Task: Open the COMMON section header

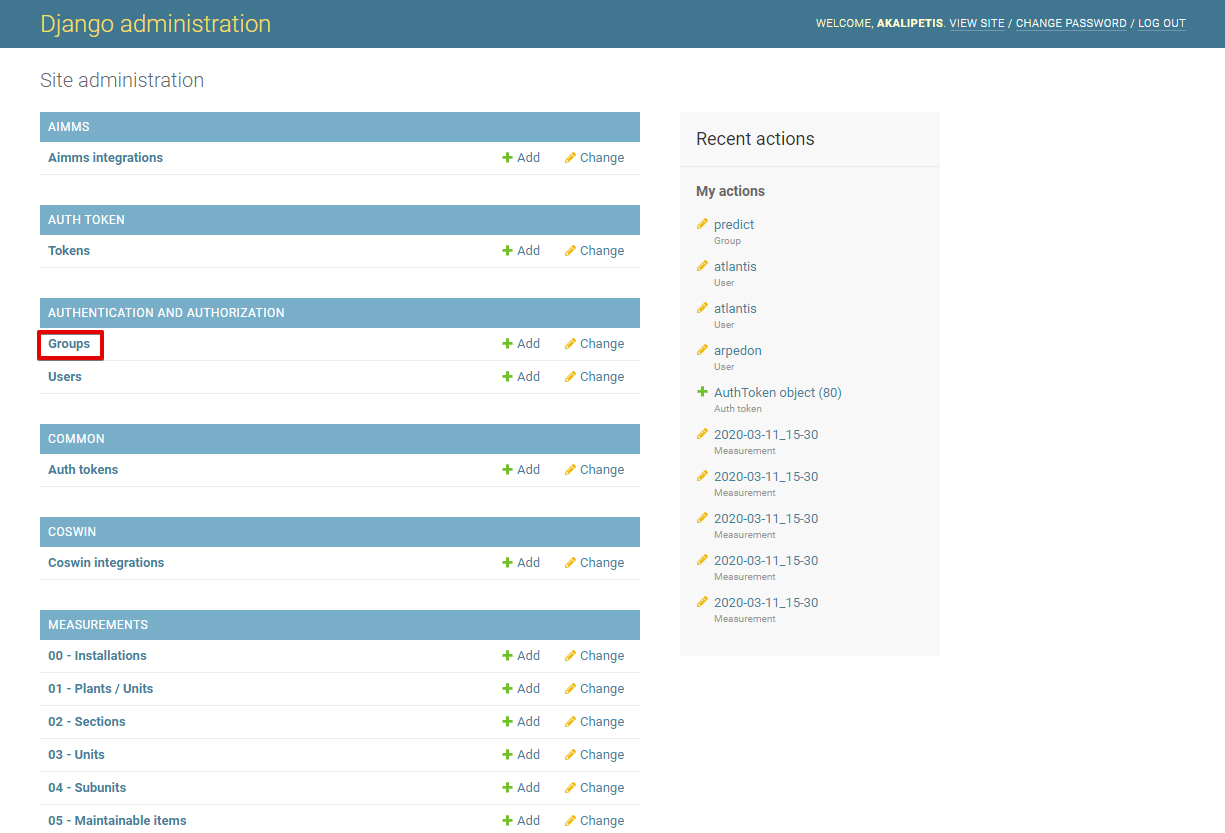Action: pos(76,439)
